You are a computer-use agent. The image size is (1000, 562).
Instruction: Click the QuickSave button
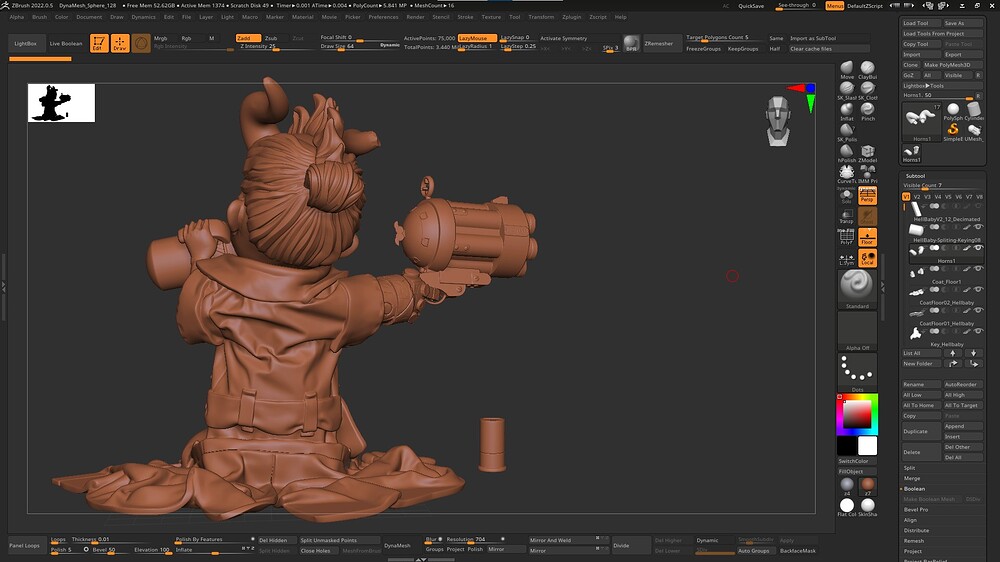click(x=751, y=6)
